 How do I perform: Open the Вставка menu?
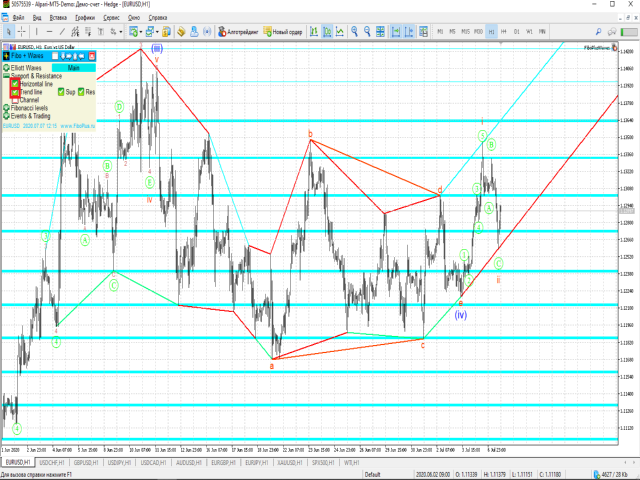click(x=58, y=18)
